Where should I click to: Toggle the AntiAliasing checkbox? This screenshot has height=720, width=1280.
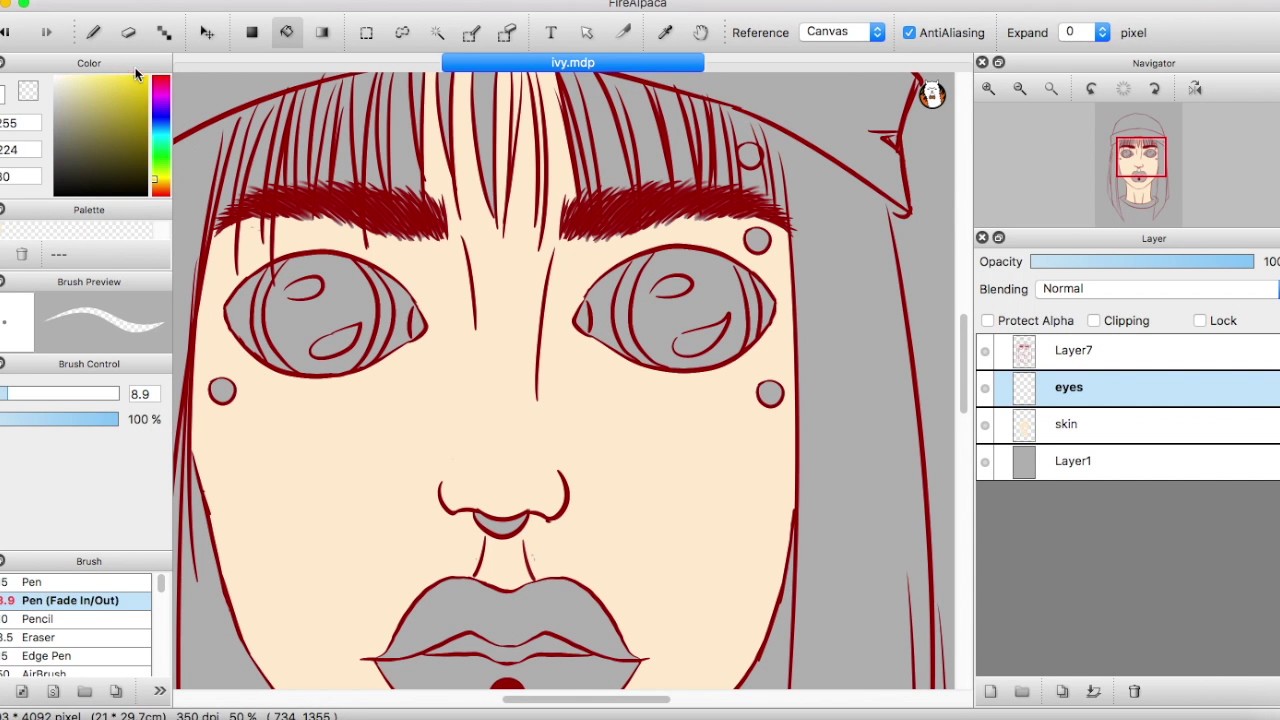[x=909, y=33]
